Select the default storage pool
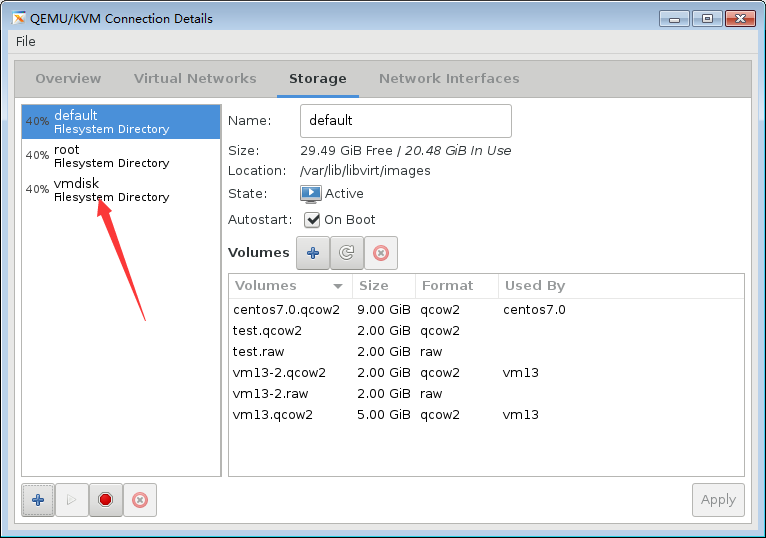 coord(121,122)
